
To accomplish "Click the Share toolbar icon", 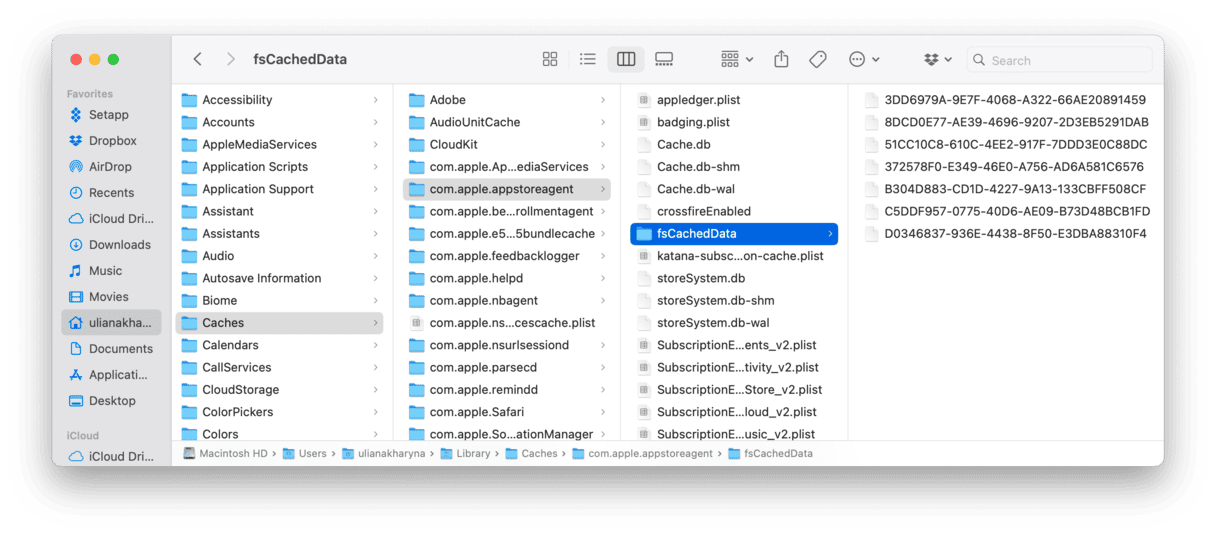I will pos(781,59).
